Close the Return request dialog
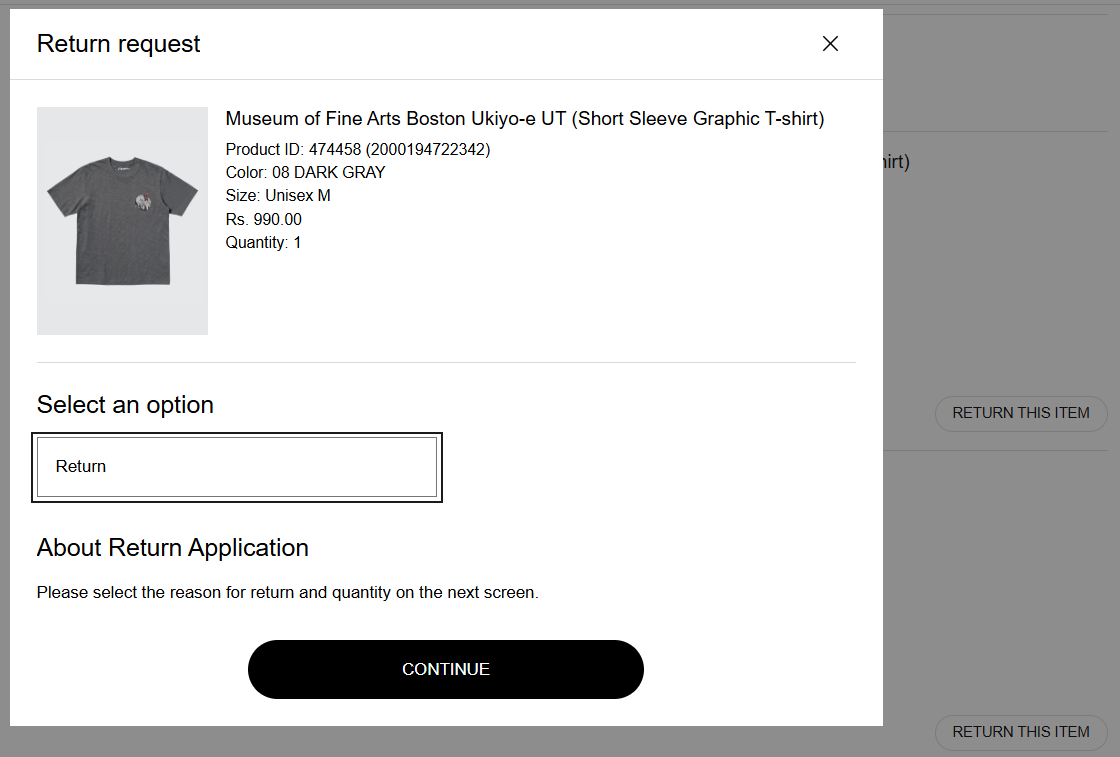The image size is (1120, 757). tap(830, 44)
